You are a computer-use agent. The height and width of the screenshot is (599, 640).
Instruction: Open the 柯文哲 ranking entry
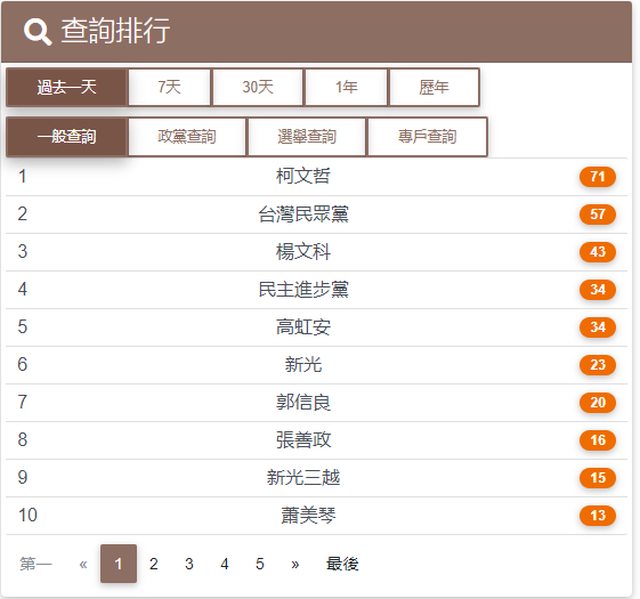[x=303, y=177]
